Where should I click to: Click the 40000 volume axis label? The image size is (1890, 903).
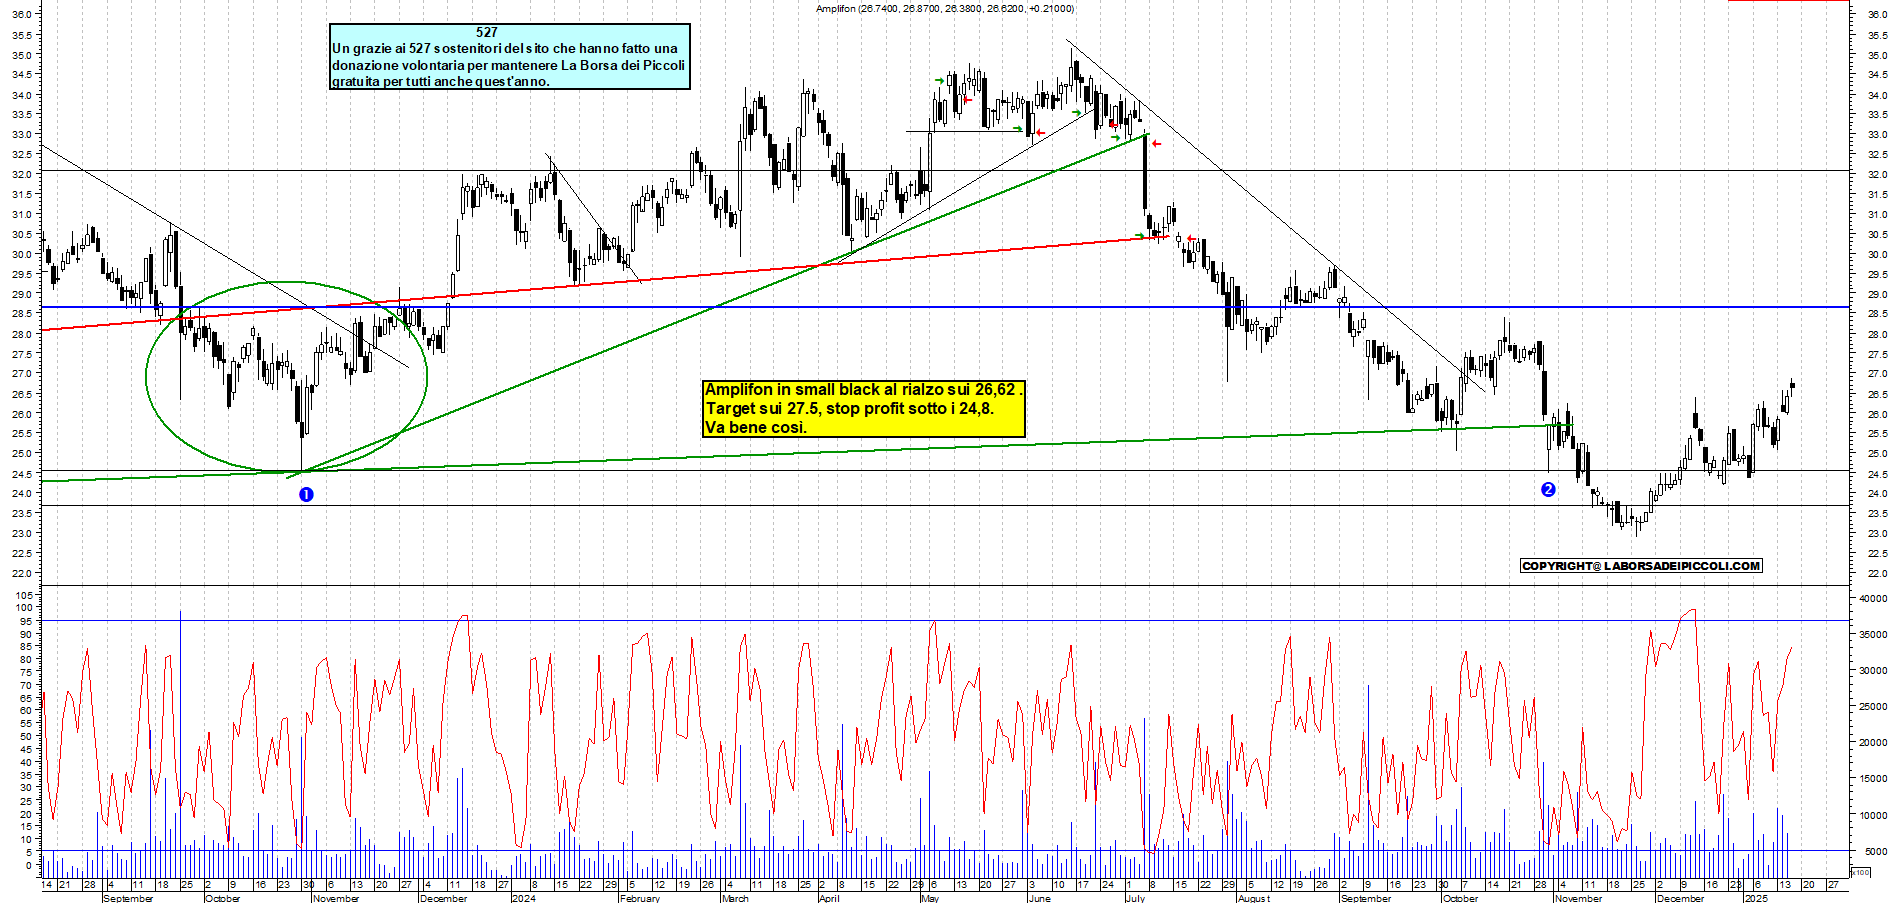coord(1873,598)
